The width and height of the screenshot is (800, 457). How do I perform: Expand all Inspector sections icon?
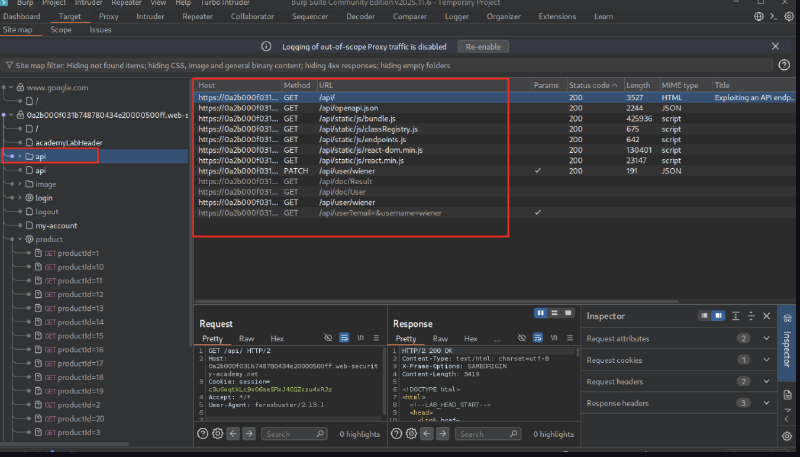(x=735, y=316)
